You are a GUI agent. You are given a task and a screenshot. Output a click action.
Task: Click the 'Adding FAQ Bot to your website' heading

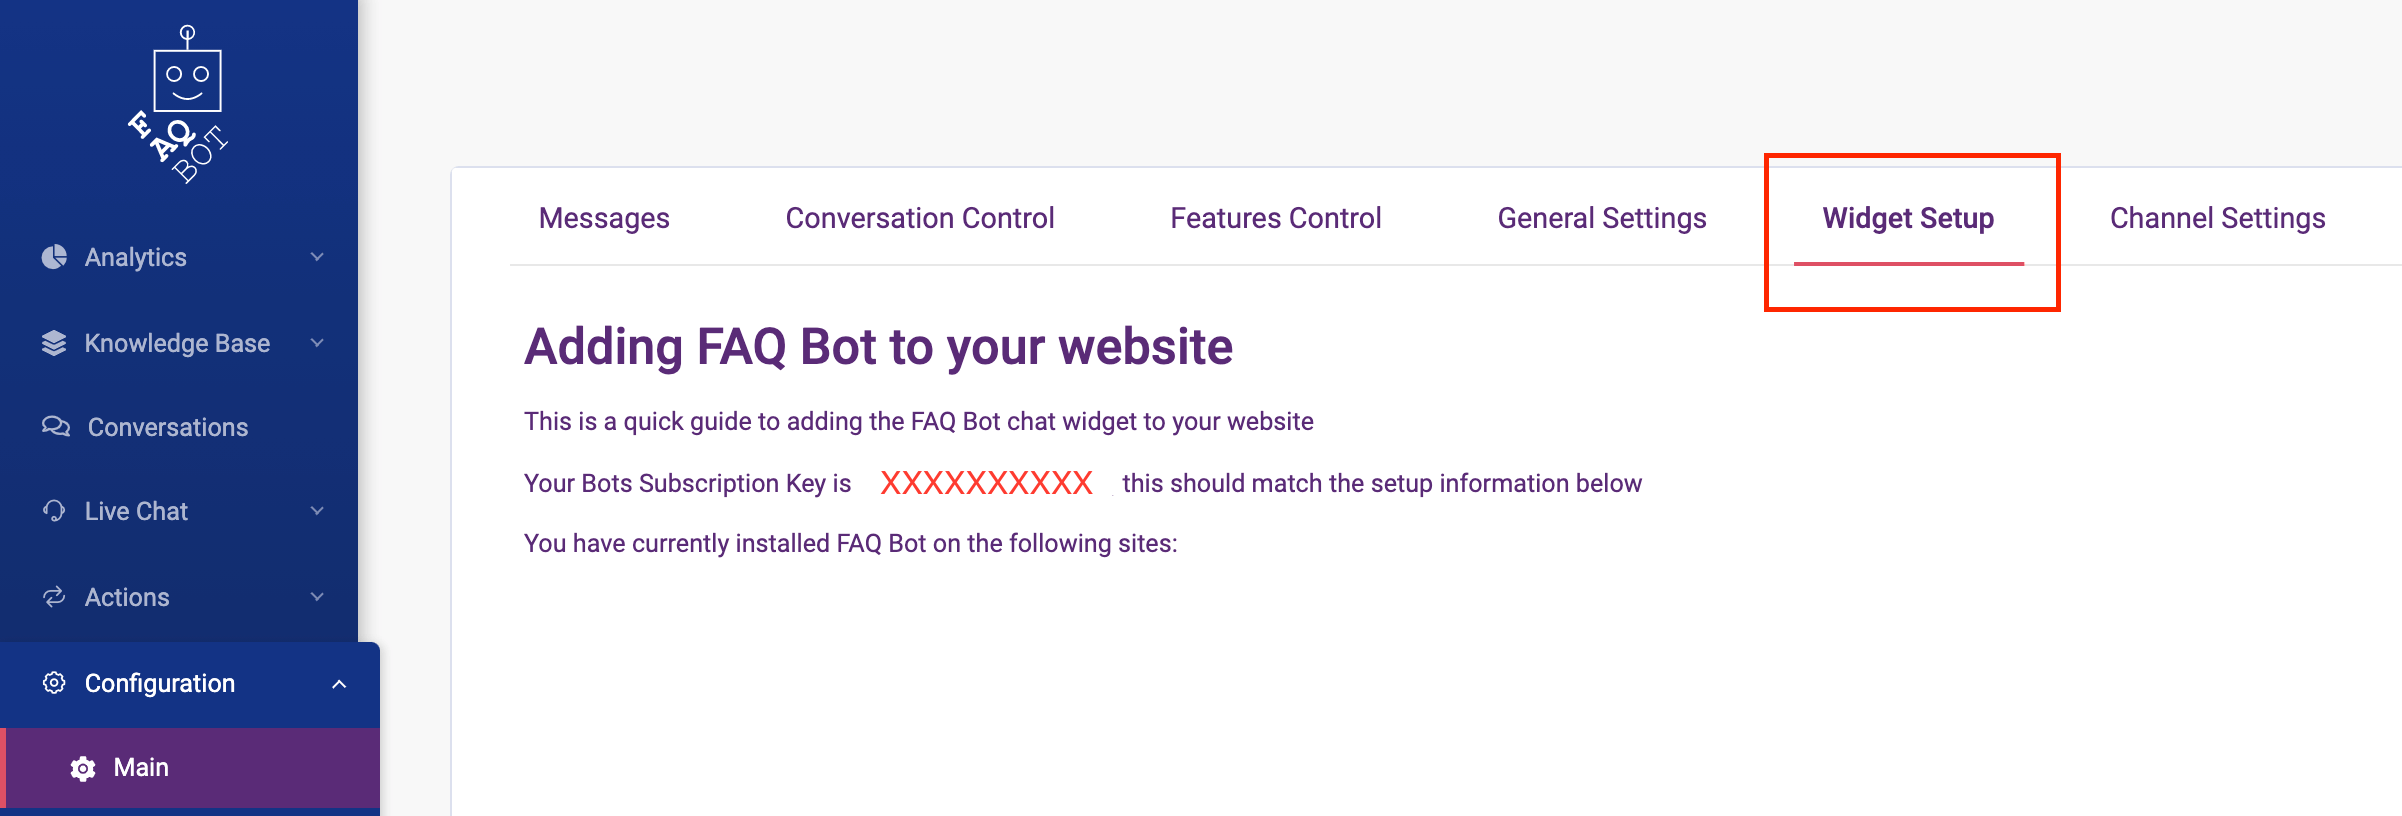click(878, 347)
